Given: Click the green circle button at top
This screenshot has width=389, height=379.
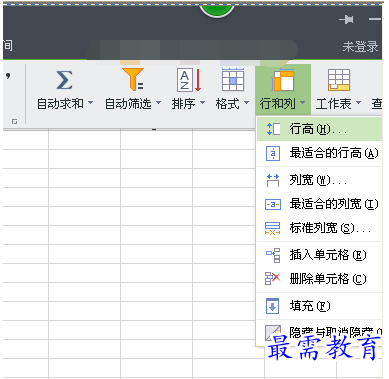Looking at the screenshot, I should (217, 10).
